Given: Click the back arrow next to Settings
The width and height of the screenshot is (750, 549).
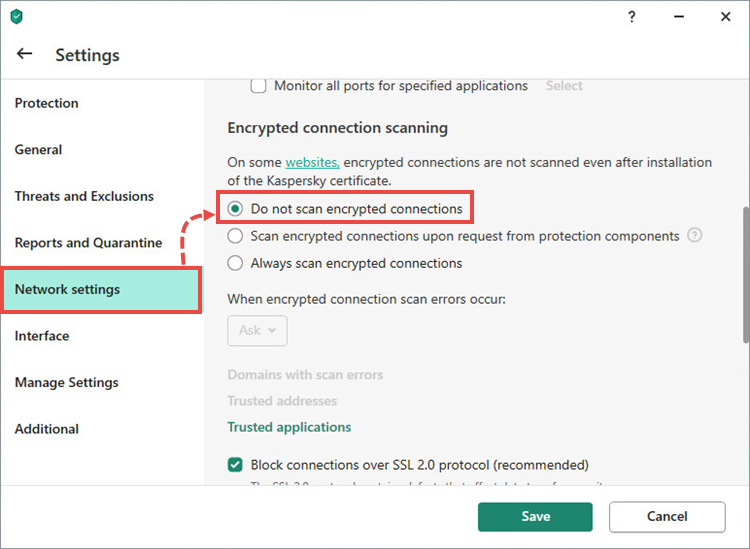Looking at the screenshot, I should [x=24, y=54].
